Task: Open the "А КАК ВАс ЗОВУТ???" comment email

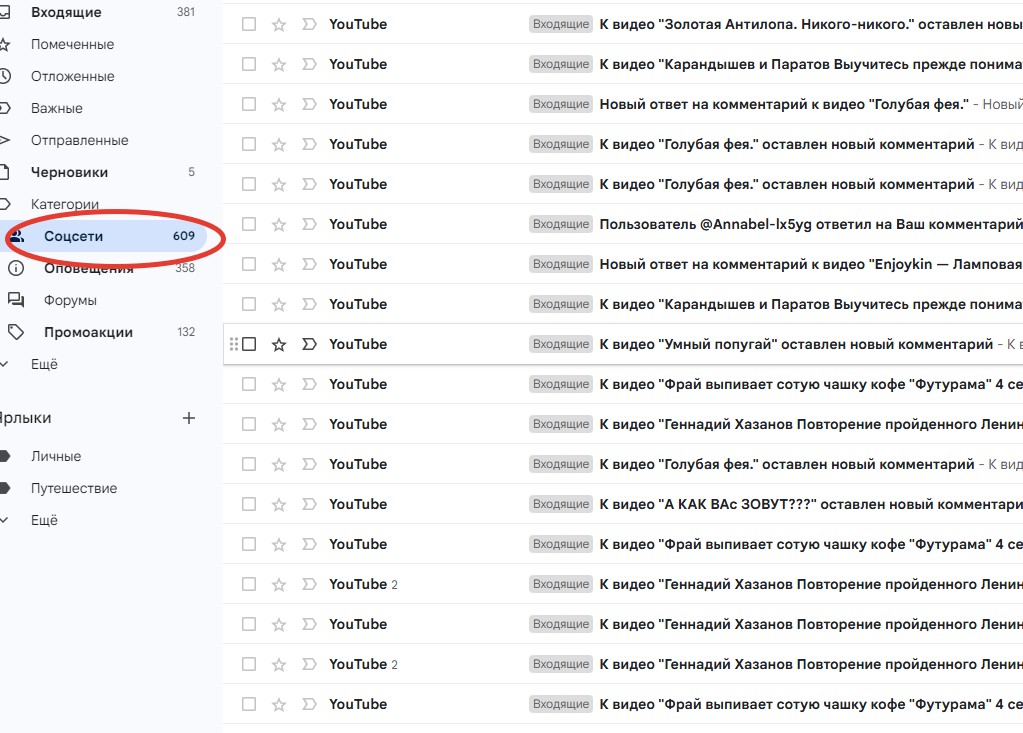Action: [623, 504]
